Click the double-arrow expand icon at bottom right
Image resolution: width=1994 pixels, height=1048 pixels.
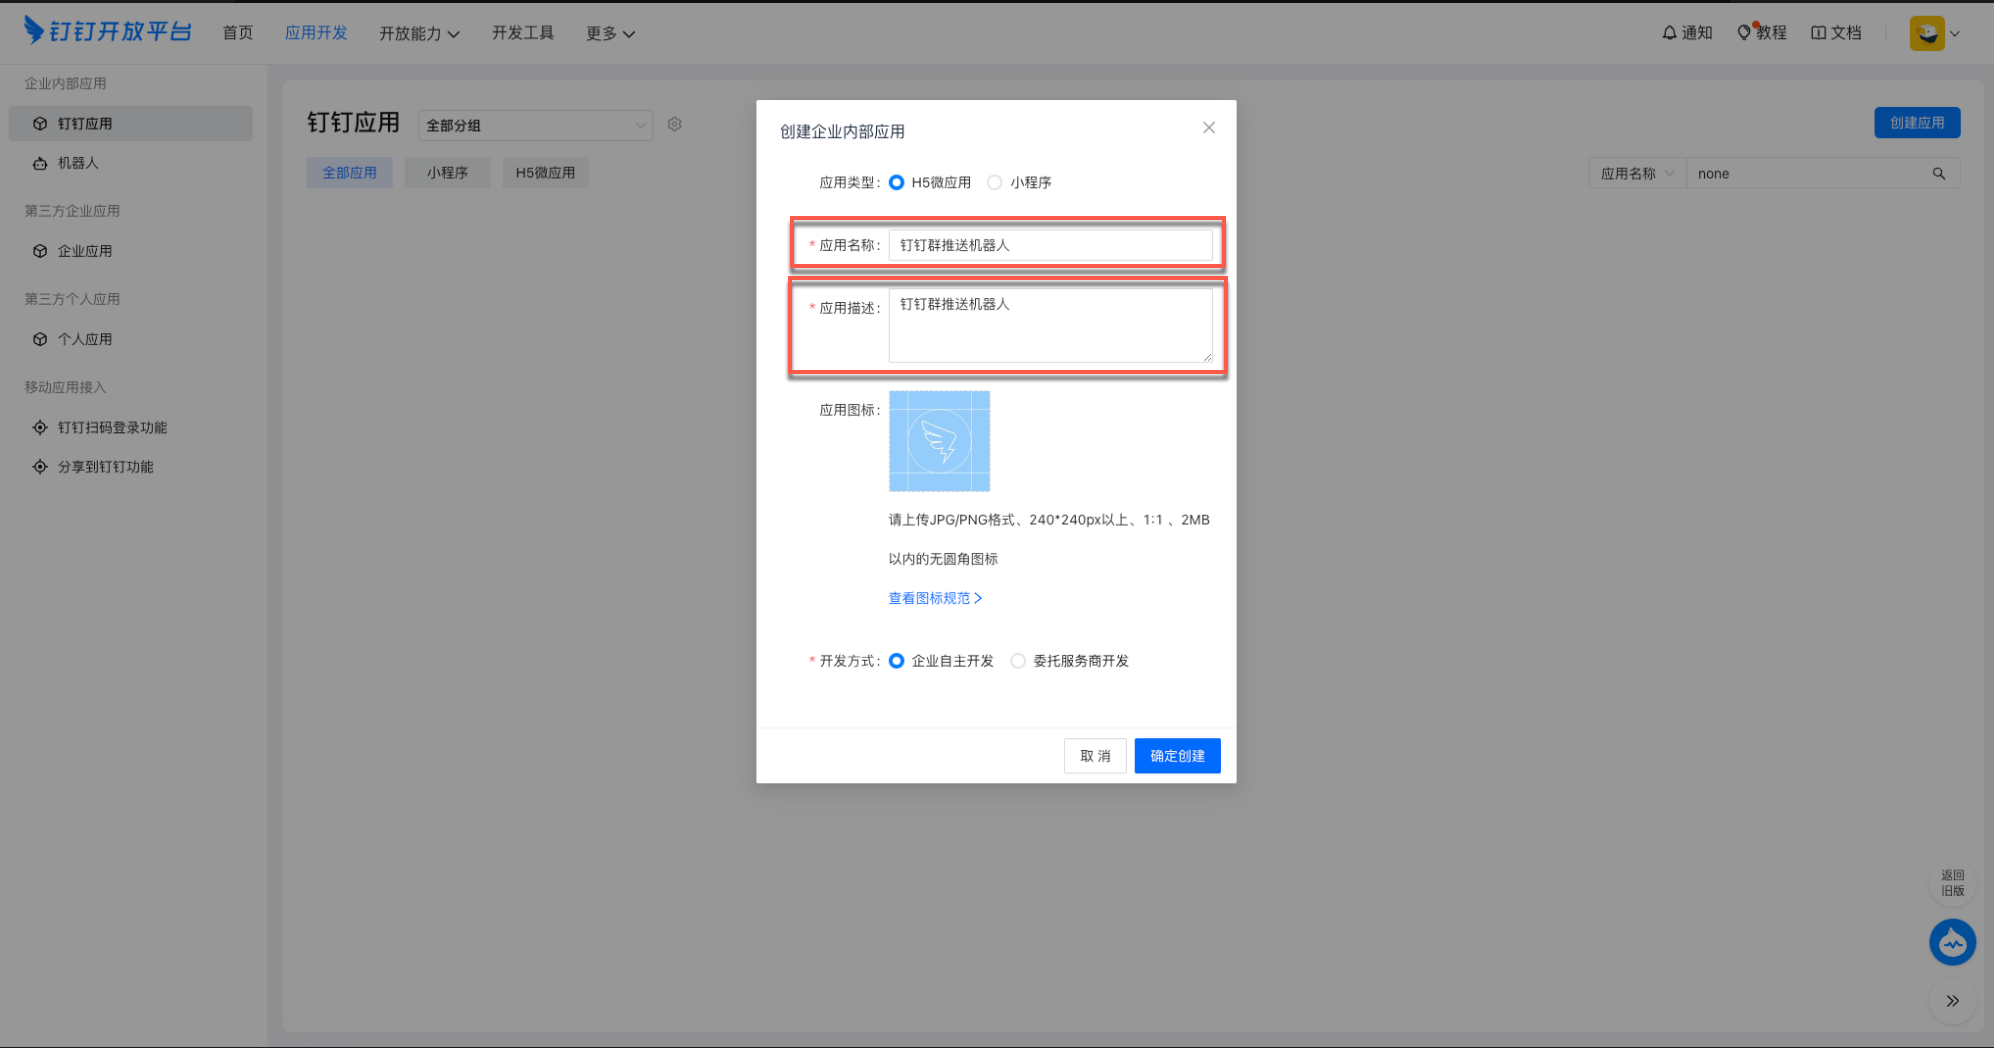pos(1952,1001)
